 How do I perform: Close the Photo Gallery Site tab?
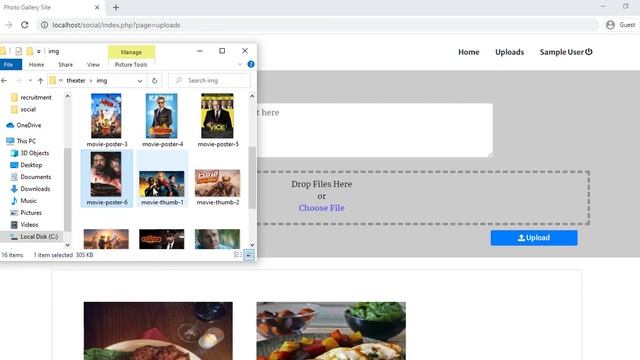(x=97, y=7)
